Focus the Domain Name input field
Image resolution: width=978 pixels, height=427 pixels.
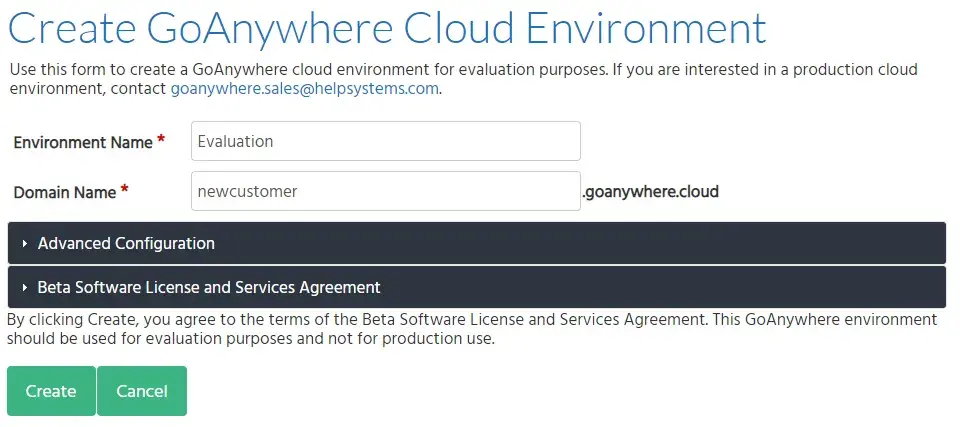385,191
